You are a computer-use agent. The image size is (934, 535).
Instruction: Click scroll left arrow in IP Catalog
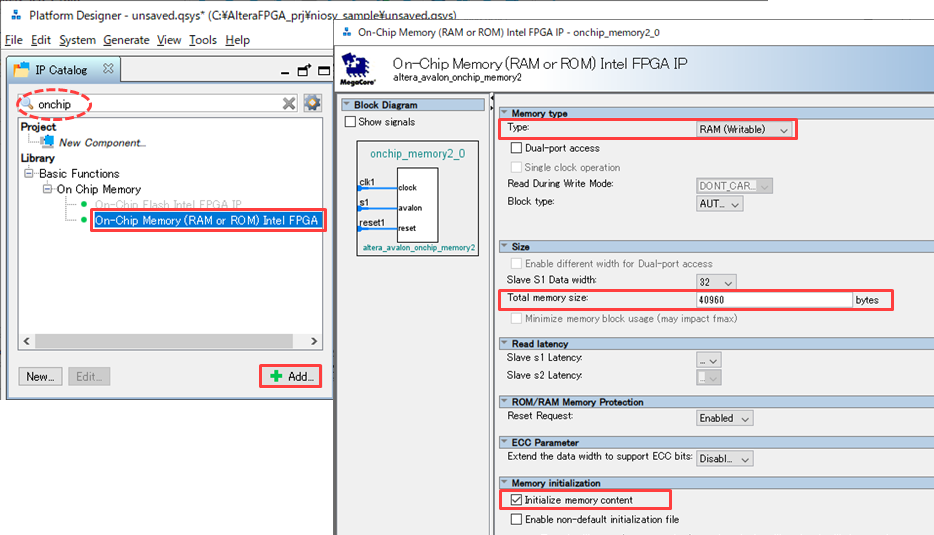[26, 341]
